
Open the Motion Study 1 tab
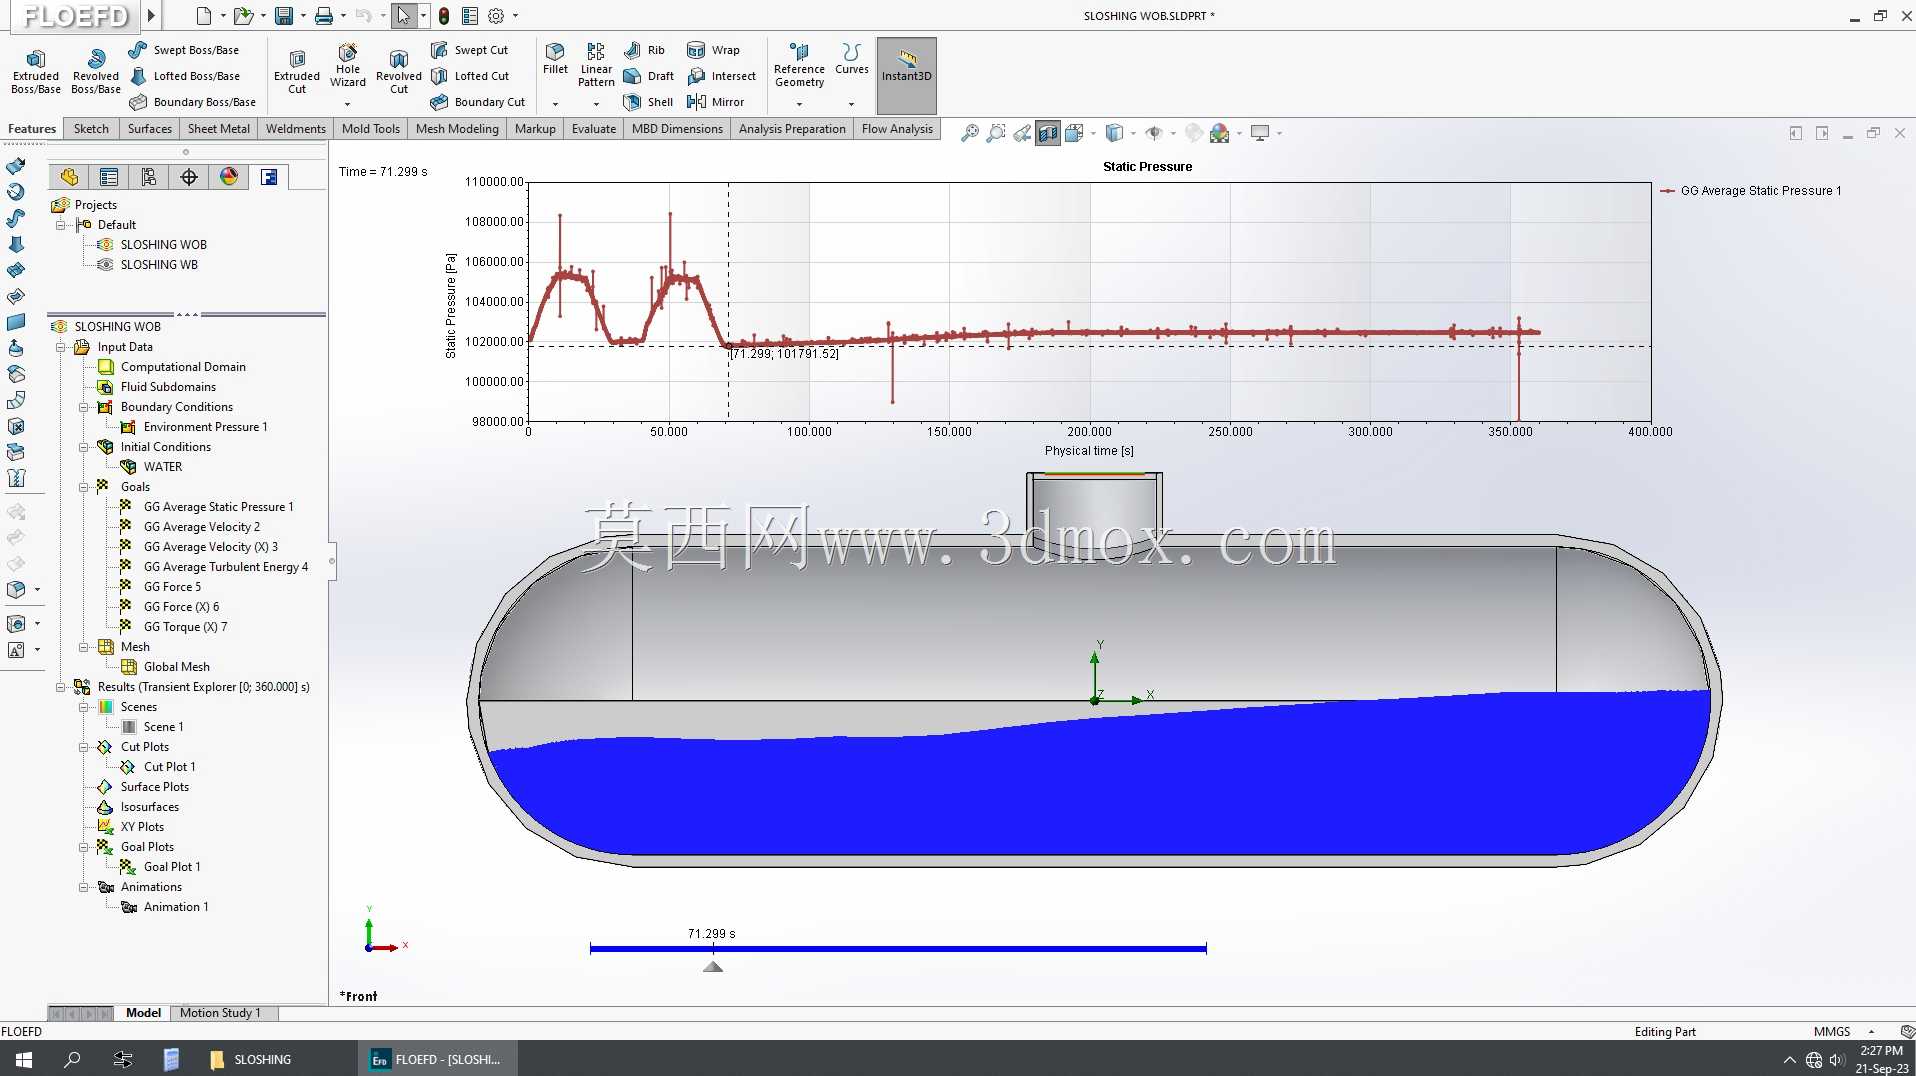[x=220, y=1013]
